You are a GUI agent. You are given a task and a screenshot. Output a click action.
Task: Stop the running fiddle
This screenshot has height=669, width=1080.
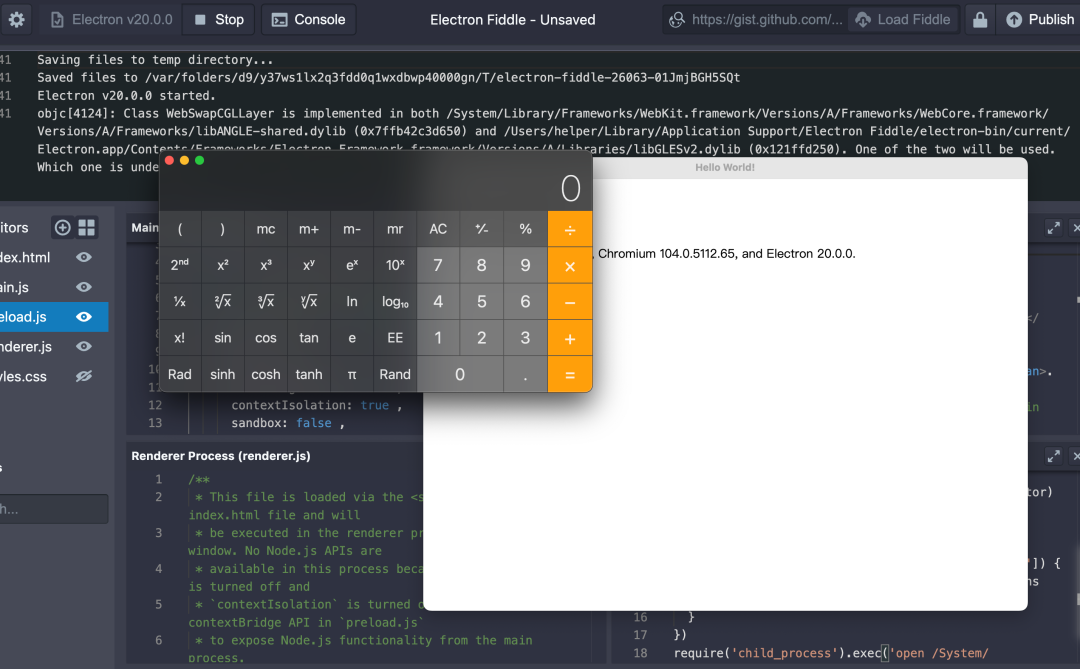pos(220,19)
